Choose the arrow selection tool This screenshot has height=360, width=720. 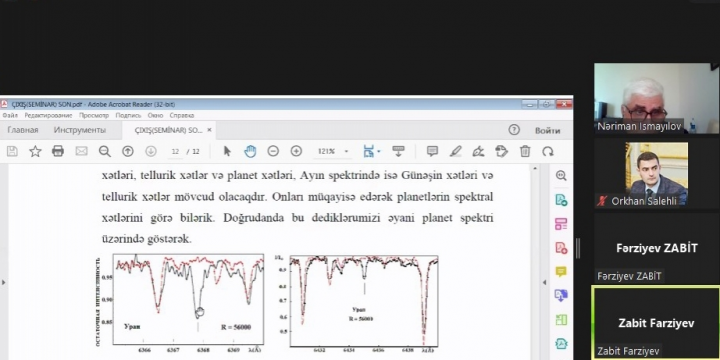pos(227,151)
